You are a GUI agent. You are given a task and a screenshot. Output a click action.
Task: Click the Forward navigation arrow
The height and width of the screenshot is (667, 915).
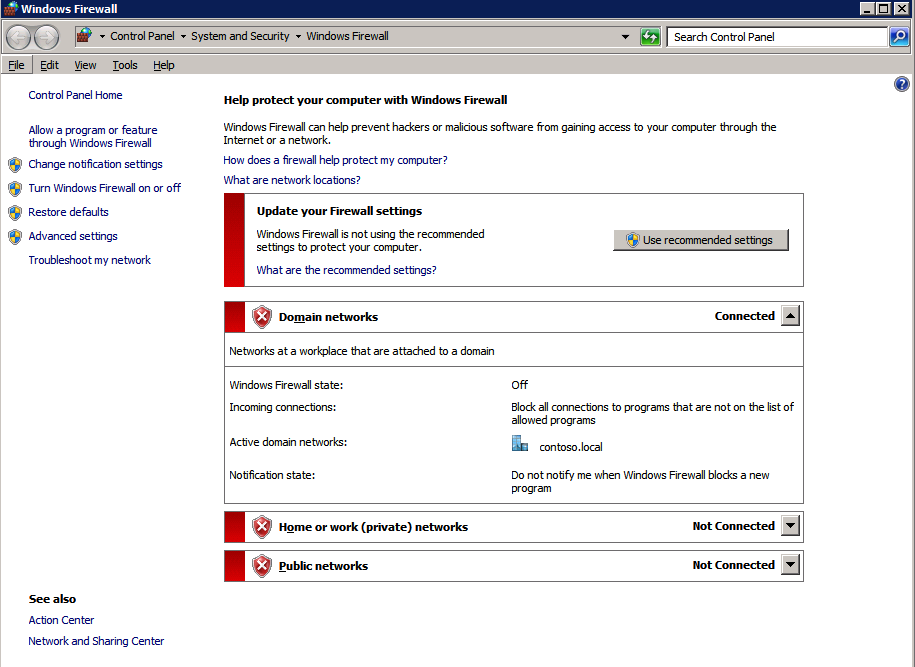tap(46, 37)
